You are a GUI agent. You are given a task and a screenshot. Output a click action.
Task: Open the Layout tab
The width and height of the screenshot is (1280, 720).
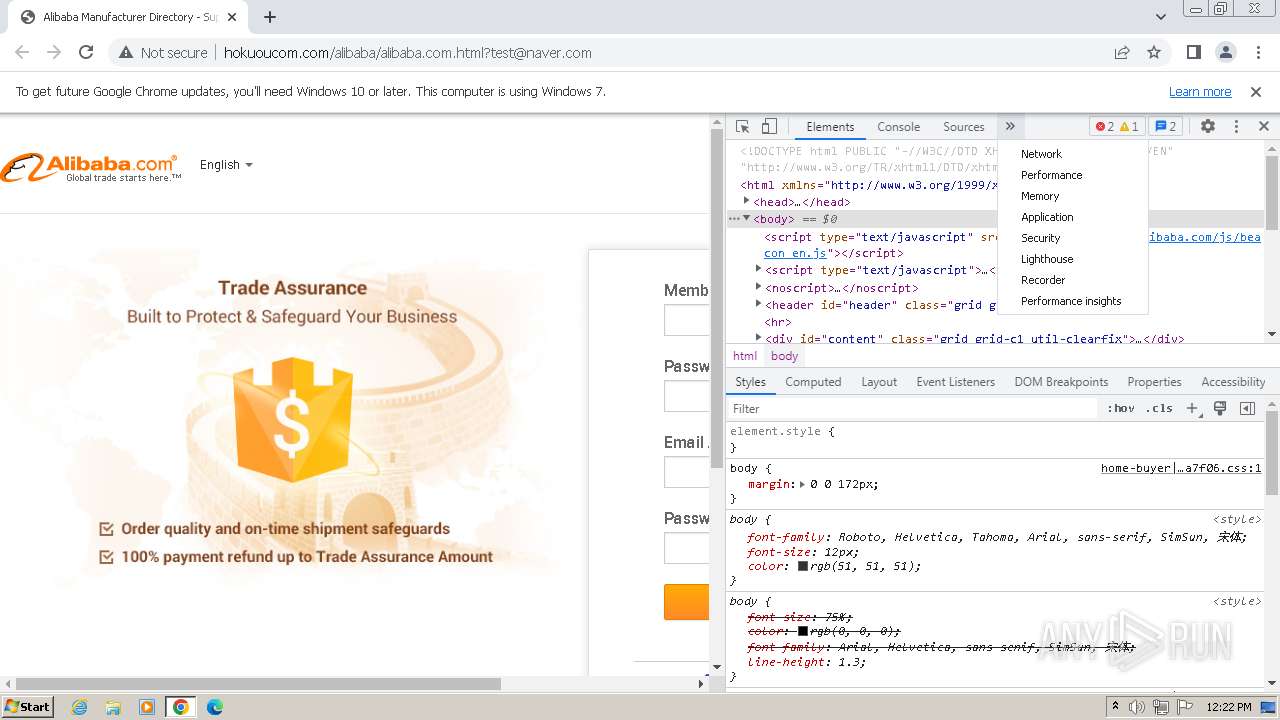pyautogui.click(x=879, y=382)
